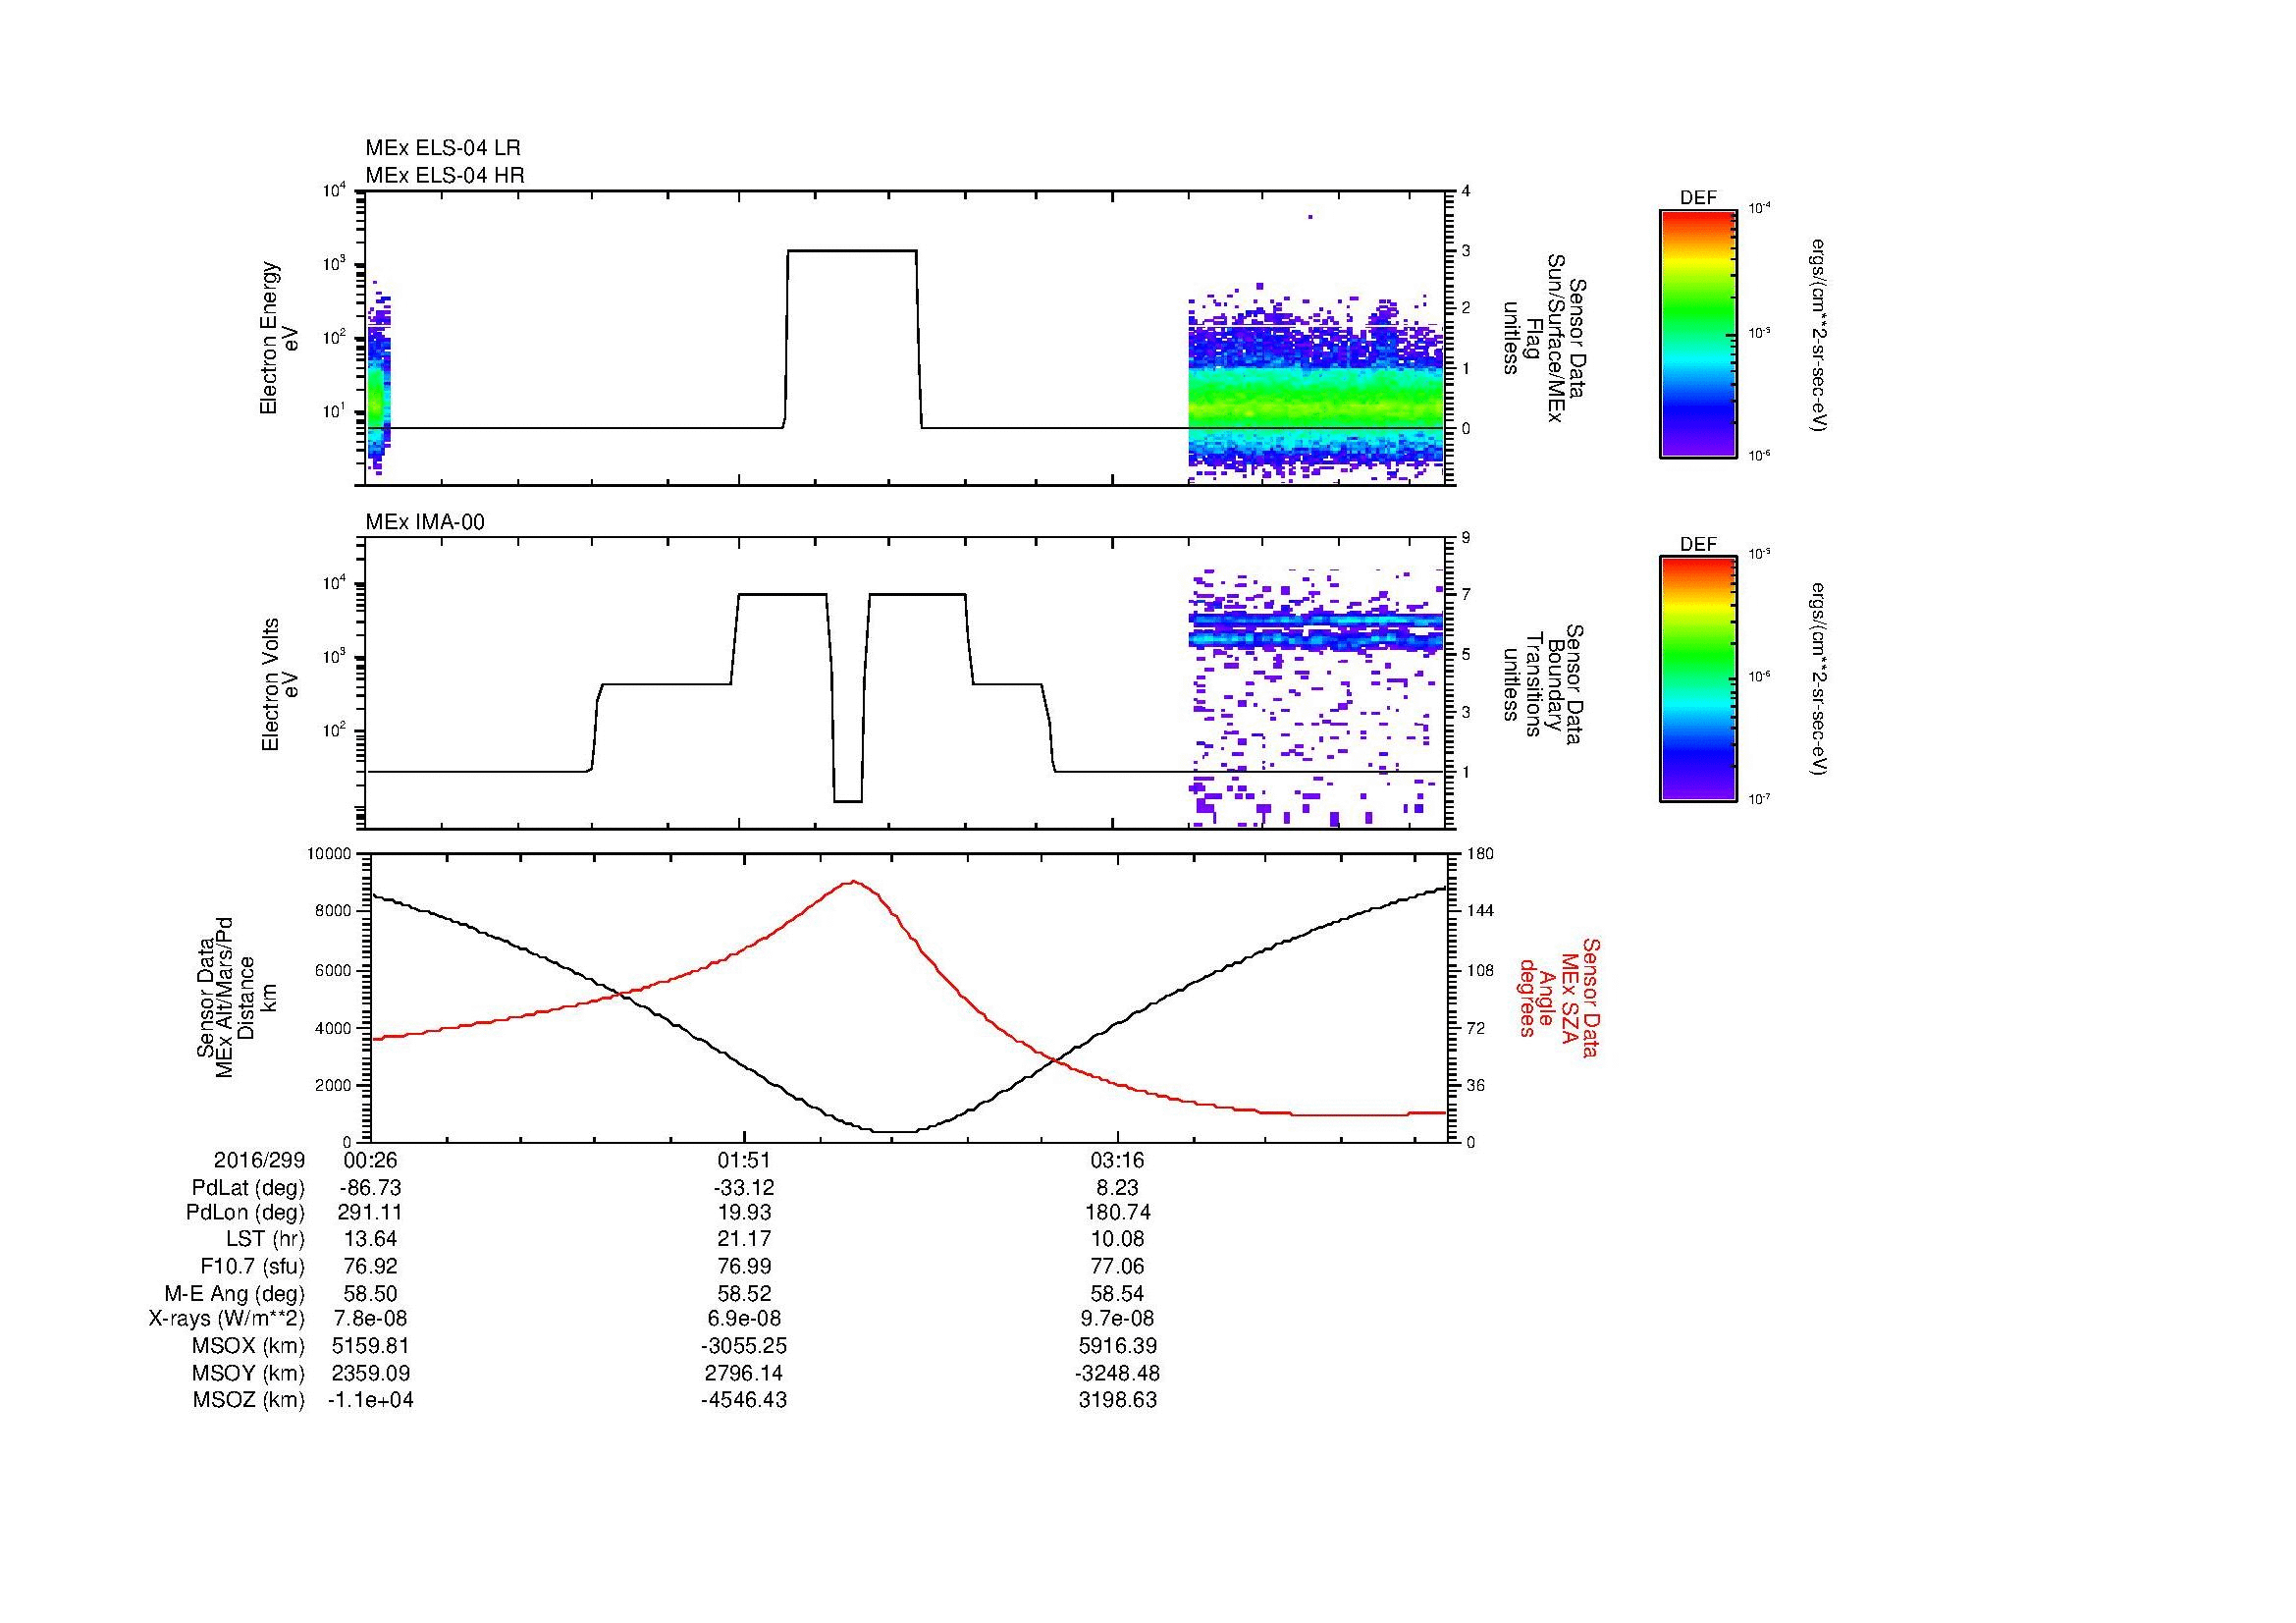2296x1623 pixels.
Task: Click the boundary transitions dip at level 0
Action: tap(848, 802)
